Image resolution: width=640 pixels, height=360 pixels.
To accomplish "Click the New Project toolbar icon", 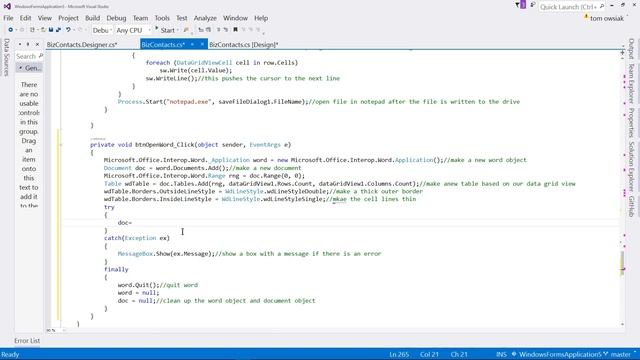I will click(x=32, y=30).
